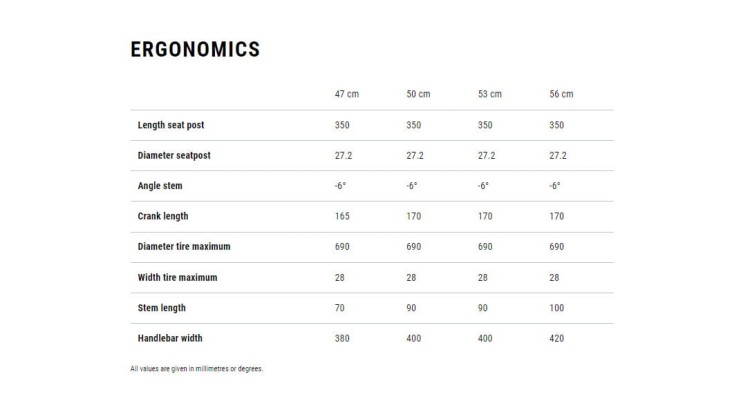Viewport: 750px width, 403px height.
Task: Click the Angle stem row label
Action: 160,185
